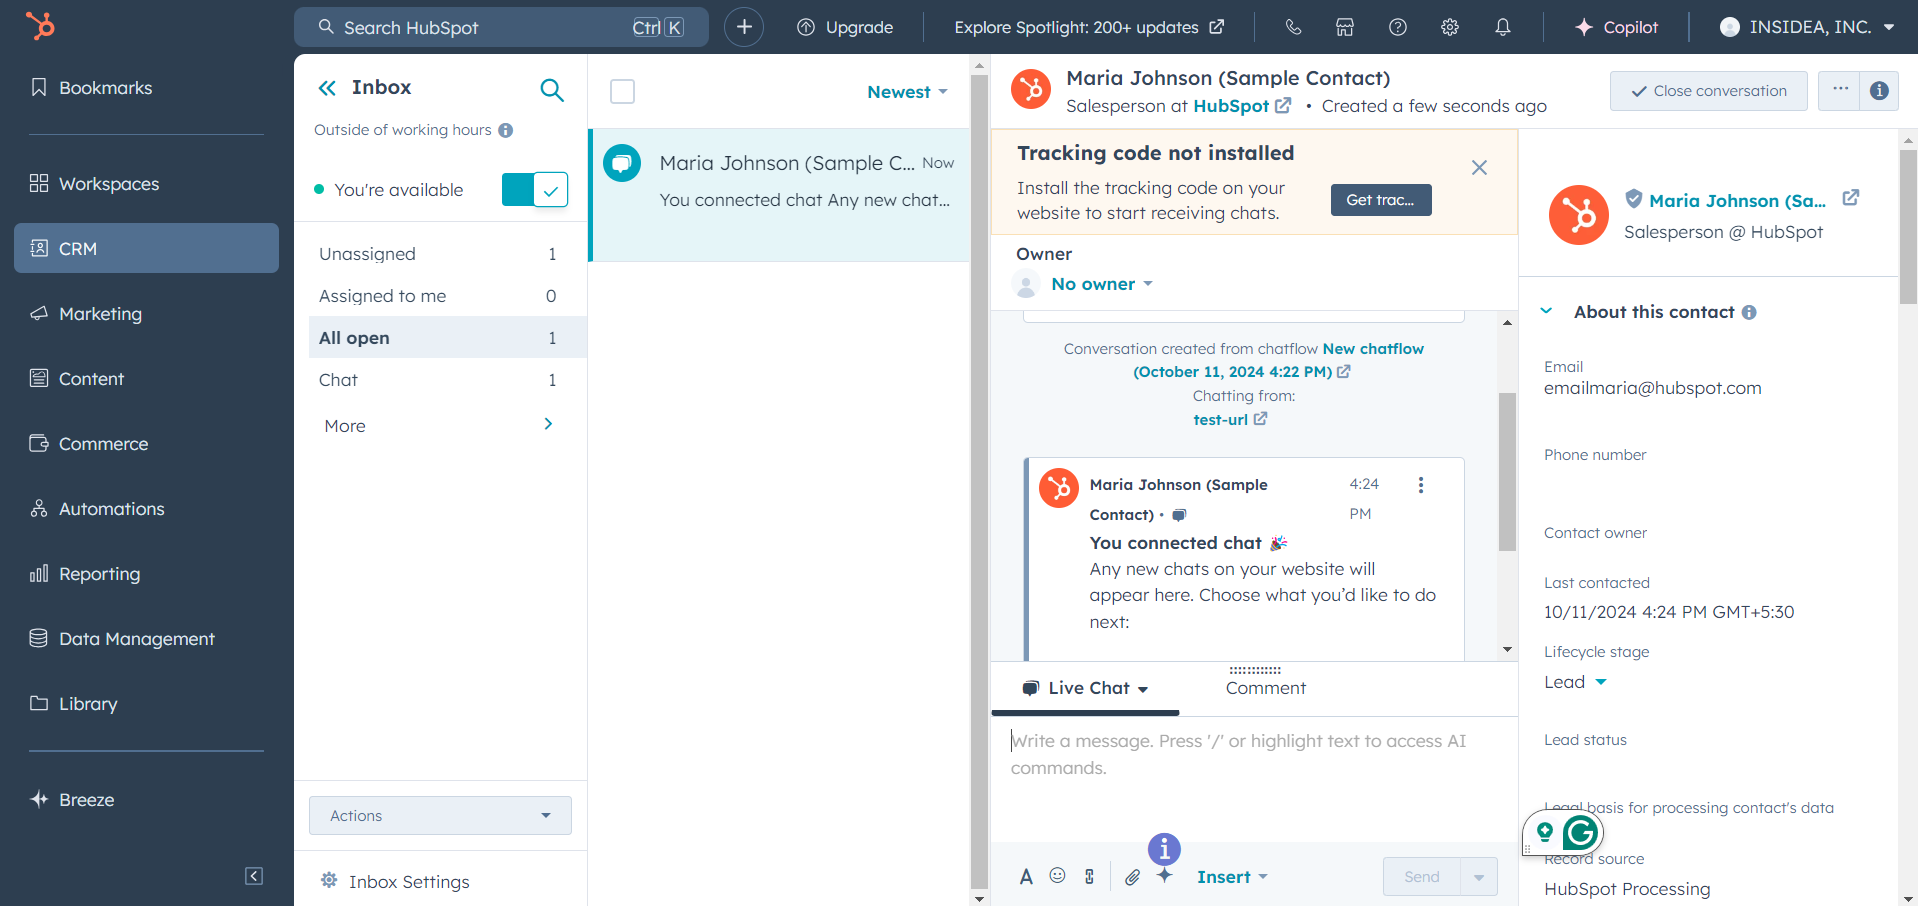1918x906 pixels.
Task: Click the message reply text field
Action: (x=1254, y=778)
